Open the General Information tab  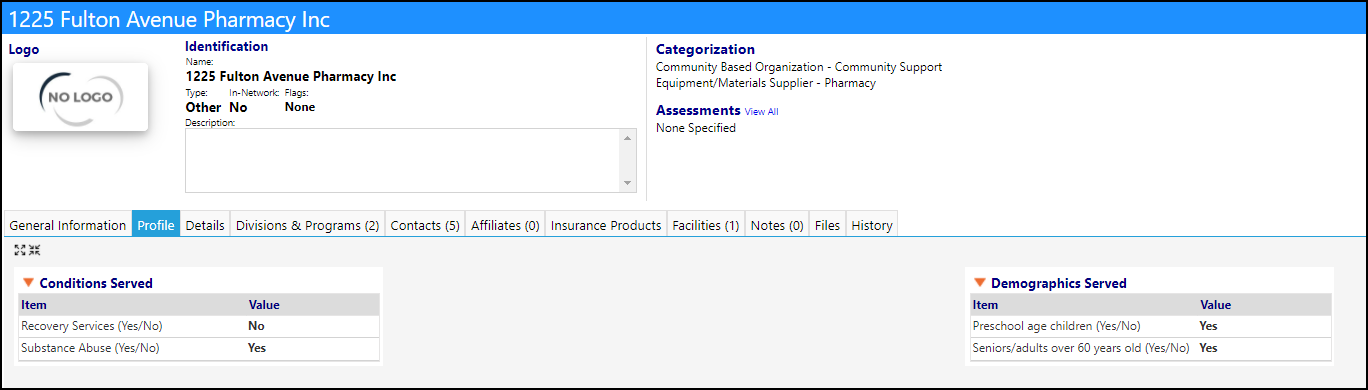(68, 225)
